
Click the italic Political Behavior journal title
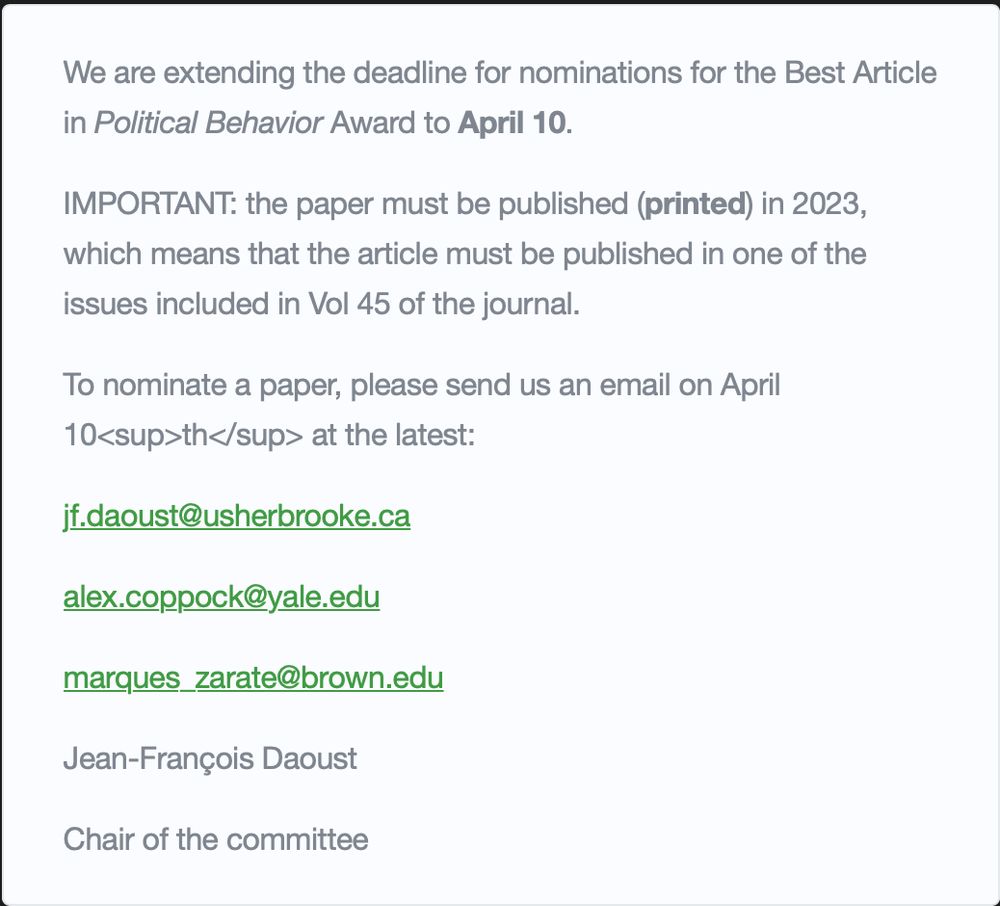coord(208,123)
